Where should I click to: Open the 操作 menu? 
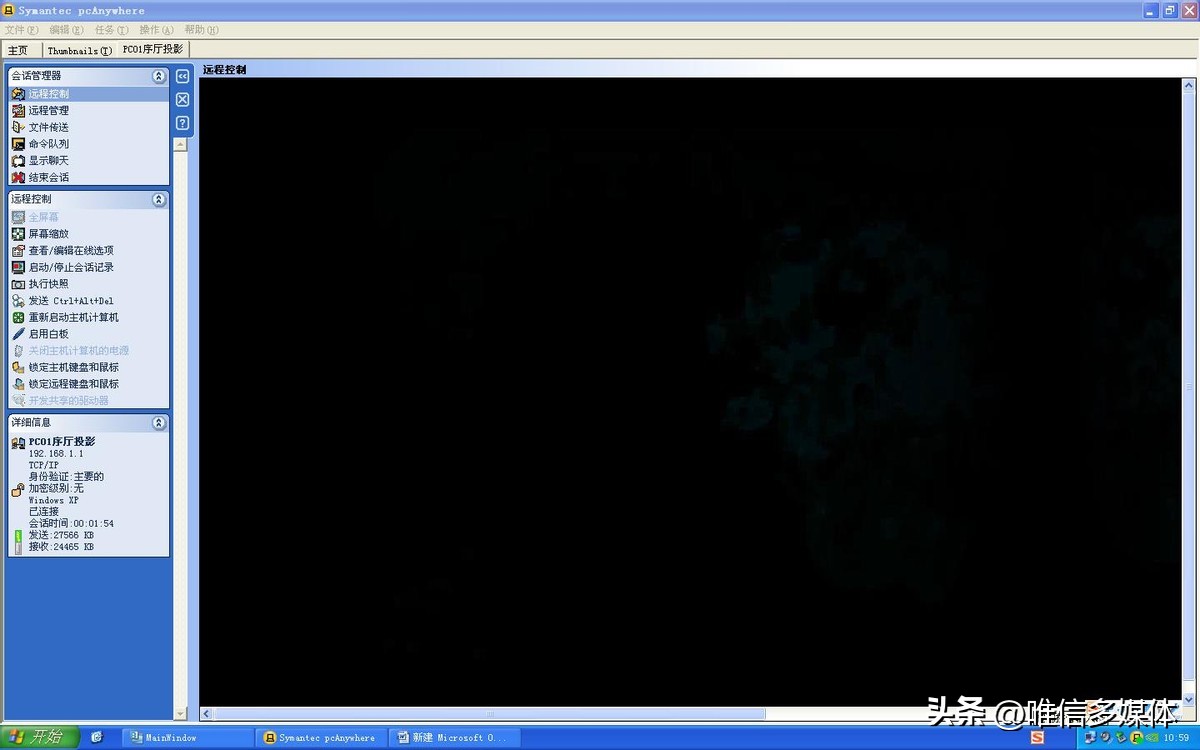pos(156,30)
